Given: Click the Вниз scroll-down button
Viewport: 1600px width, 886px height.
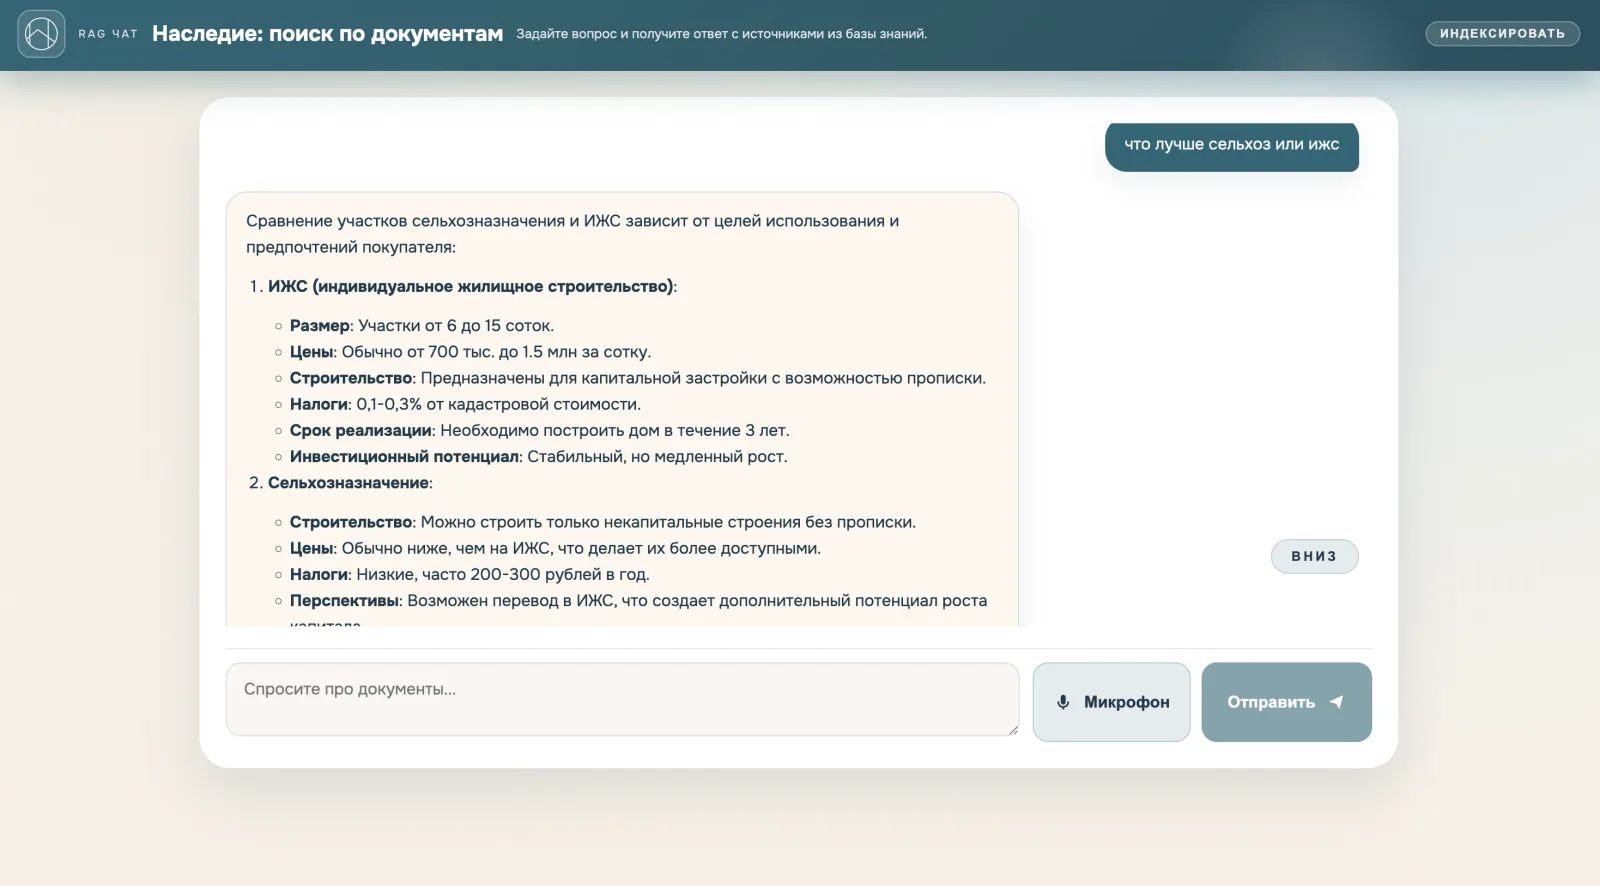Looking at the screenshot, I should pyautogui.click(x=1314, y=556).
